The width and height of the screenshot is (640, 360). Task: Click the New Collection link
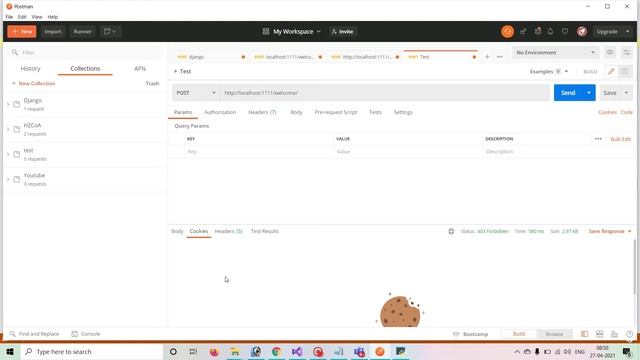33,83
